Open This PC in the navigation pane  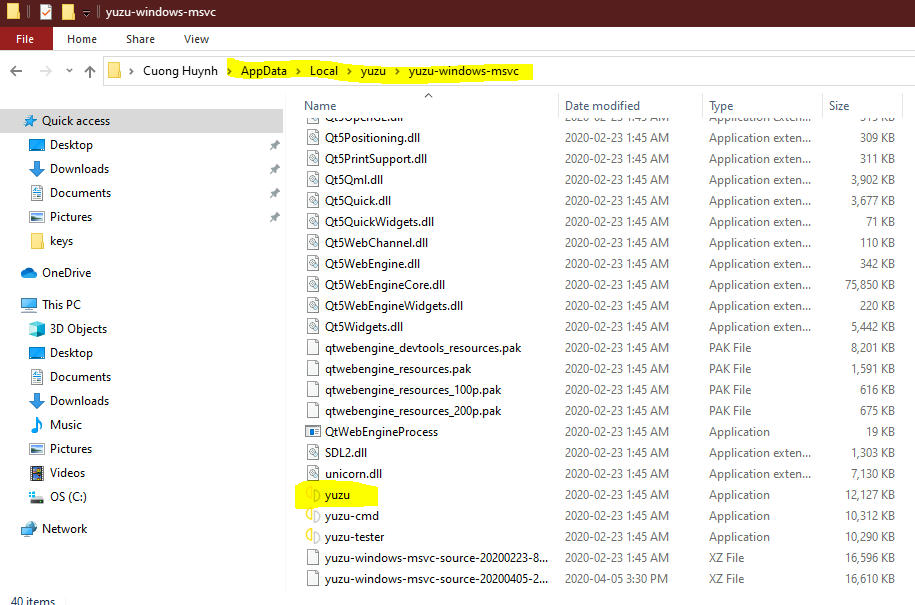point(51,305)
